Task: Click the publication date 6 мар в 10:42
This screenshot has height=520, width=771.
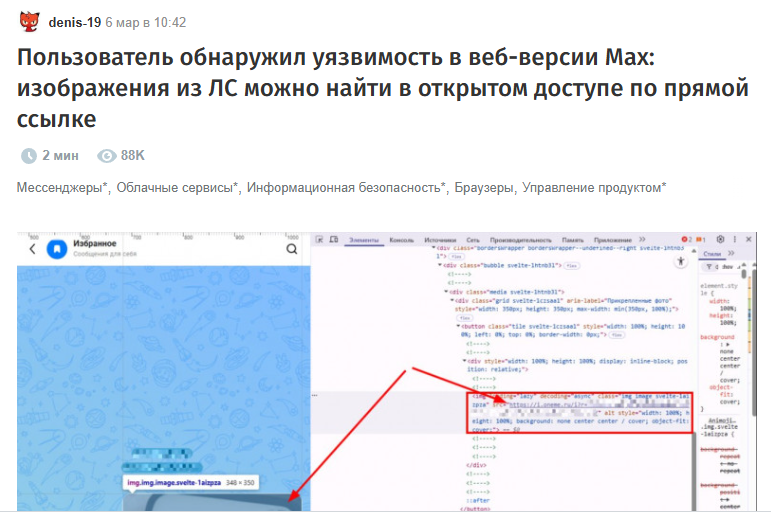Action: tap(146, 23)
